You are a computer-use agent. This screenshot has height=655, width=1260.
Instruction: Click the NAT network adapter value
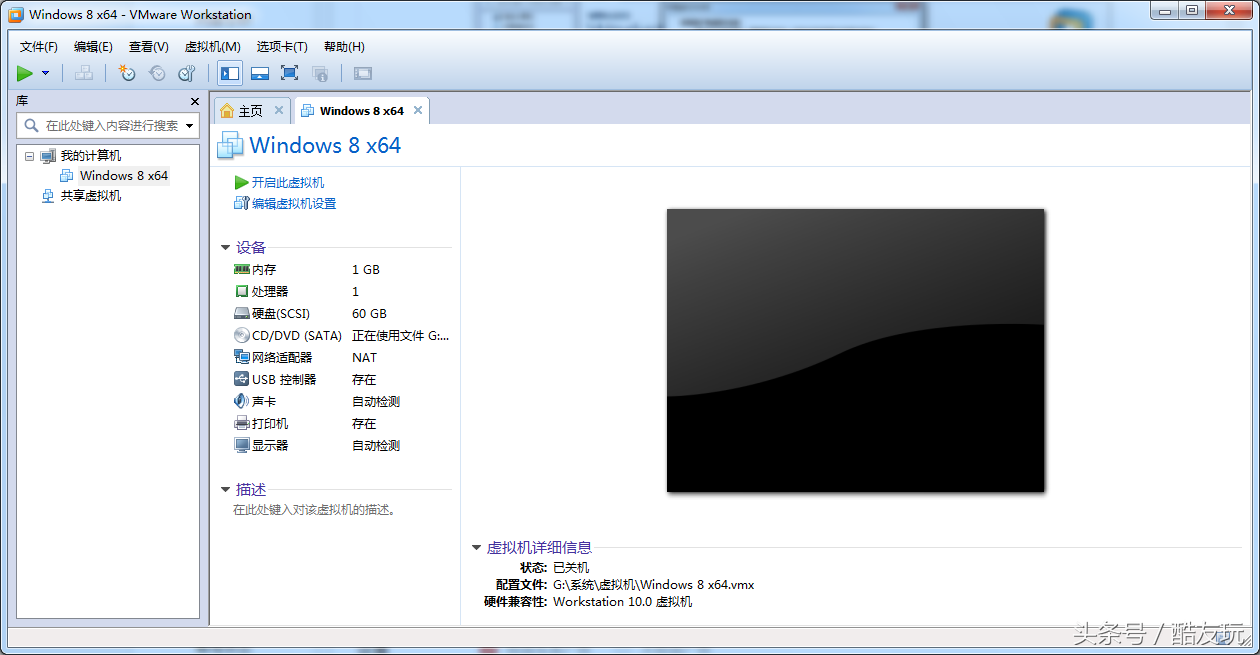tap(364, 358)
